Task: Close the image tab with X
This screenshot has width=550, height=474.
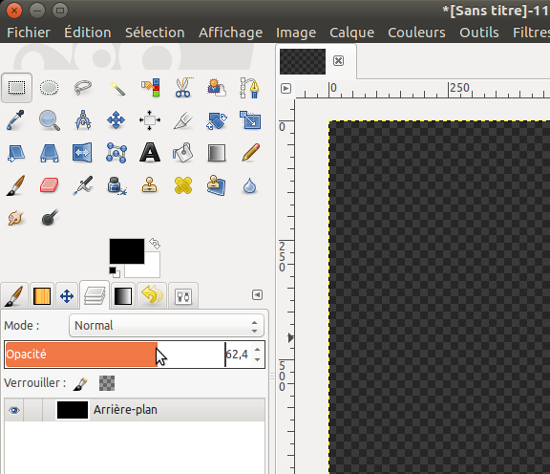Action: click(338, 61)
